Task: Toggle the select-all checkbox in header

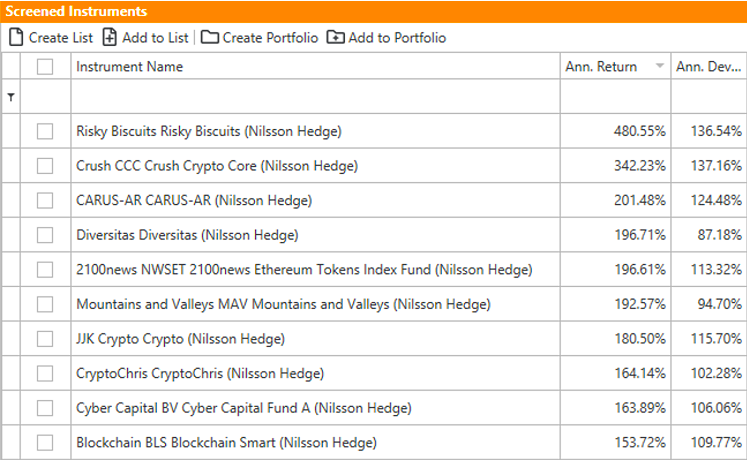Action: click(45, 67)
